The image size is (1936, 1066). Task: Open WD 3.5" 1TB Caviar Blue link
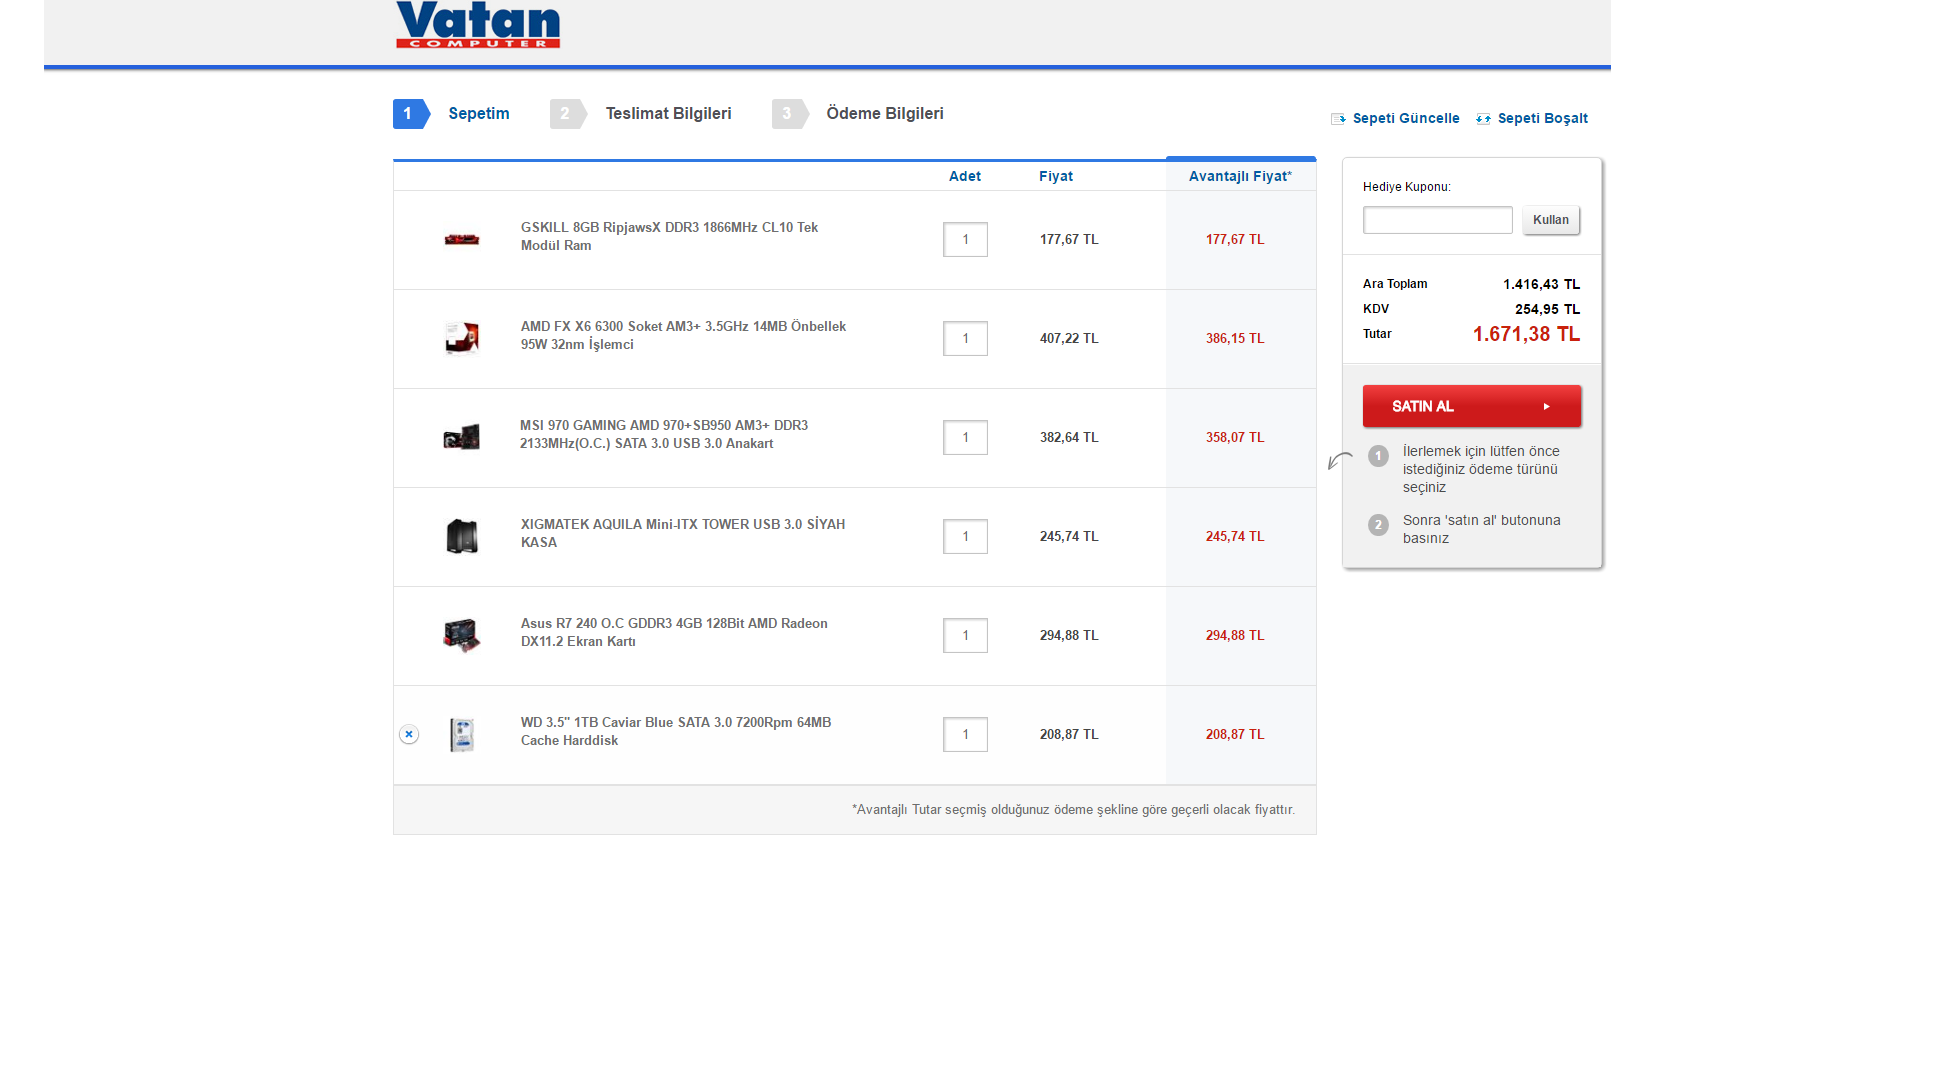[676, 731]
